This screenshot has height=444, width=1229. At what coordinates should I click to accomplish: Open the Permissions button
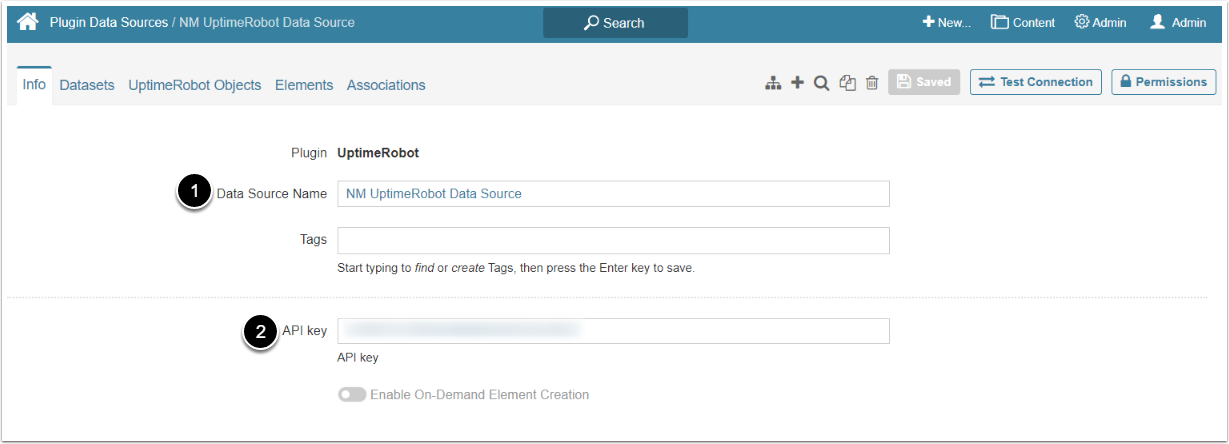1163,82
